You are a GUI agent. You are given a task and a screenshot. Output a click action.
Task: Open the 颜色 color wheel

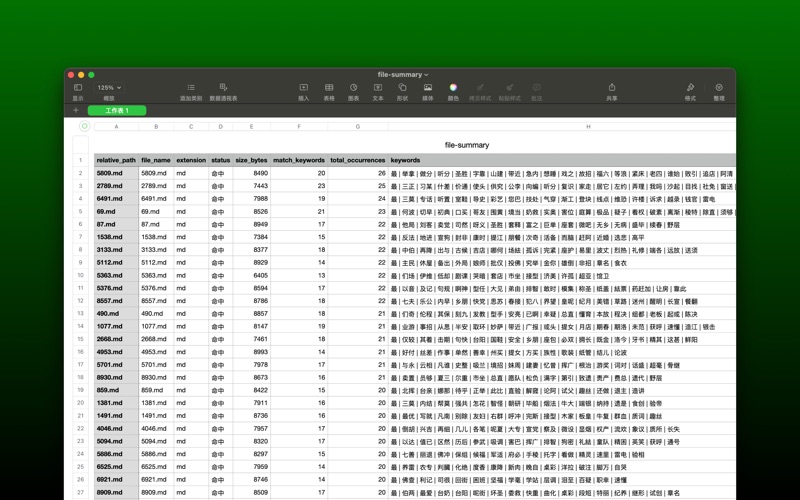click(x=453, y=87)
